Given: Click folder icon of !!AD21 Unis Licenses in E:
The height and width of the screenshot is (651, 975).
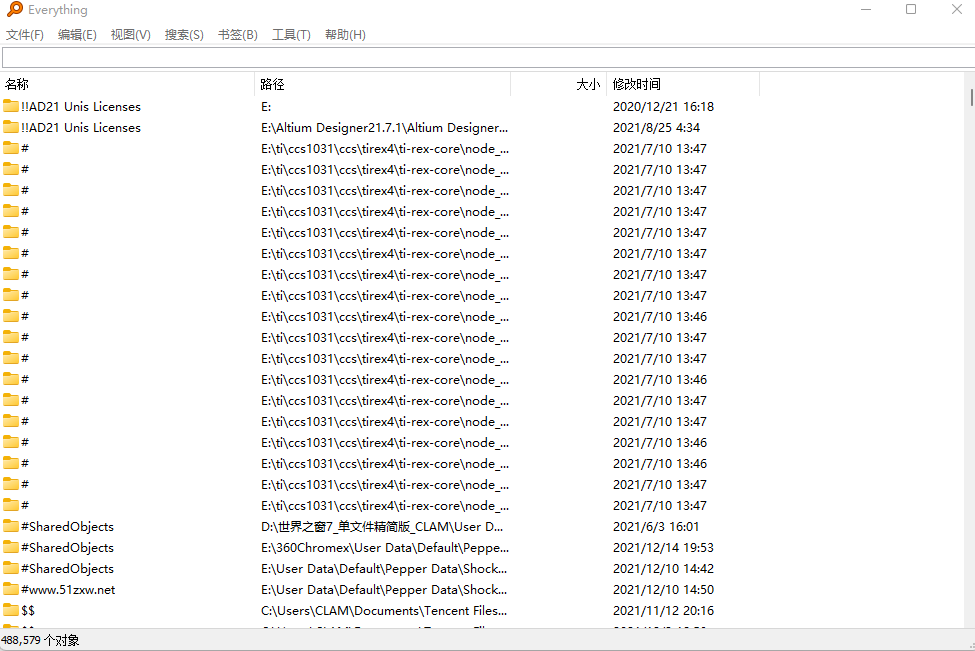Looking at the screenshot, I should point(11,106).
